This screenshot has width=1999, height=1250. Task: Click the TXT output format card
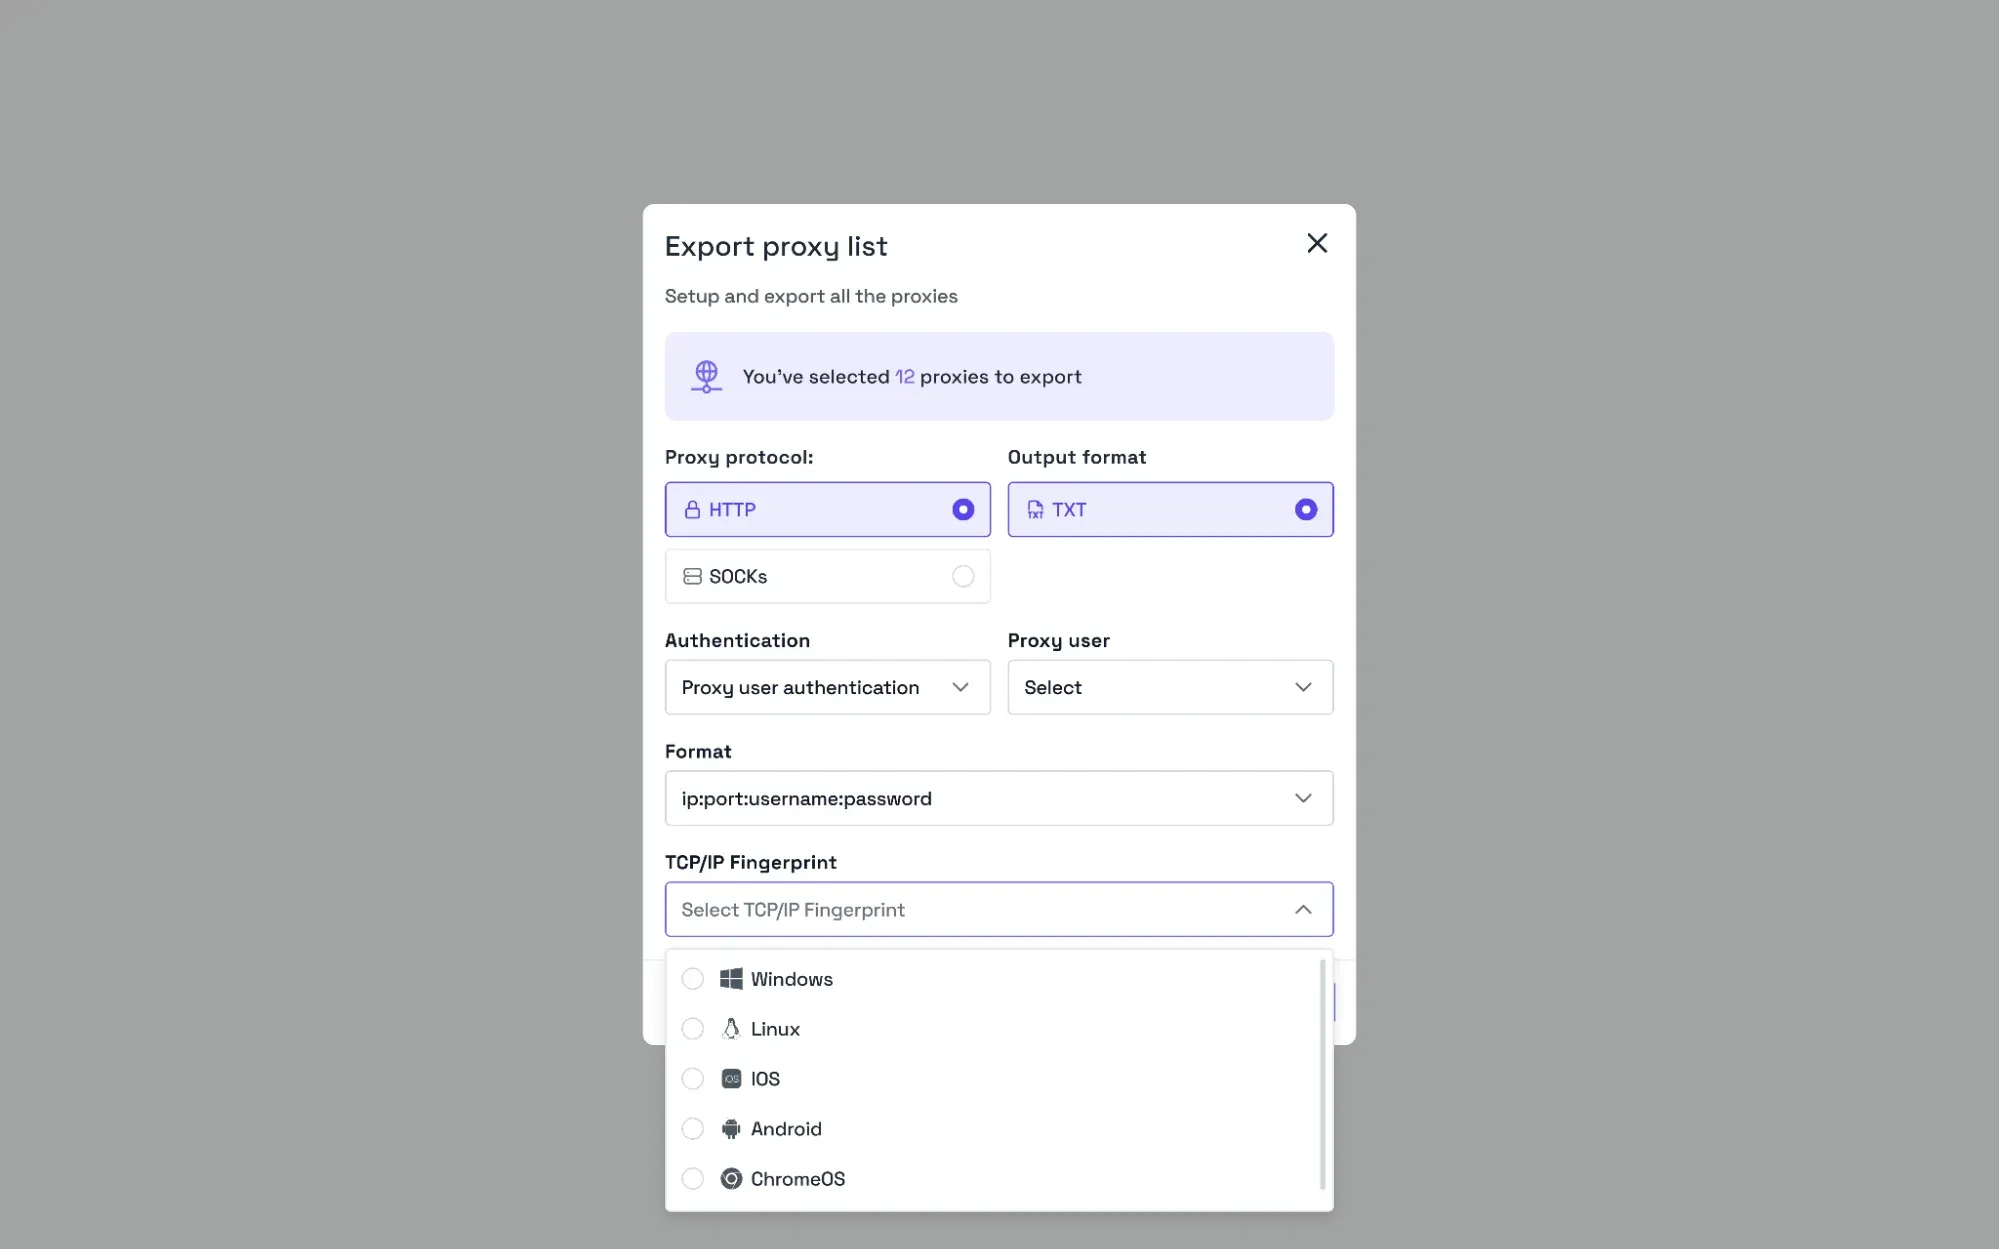tap(1170, 510)
